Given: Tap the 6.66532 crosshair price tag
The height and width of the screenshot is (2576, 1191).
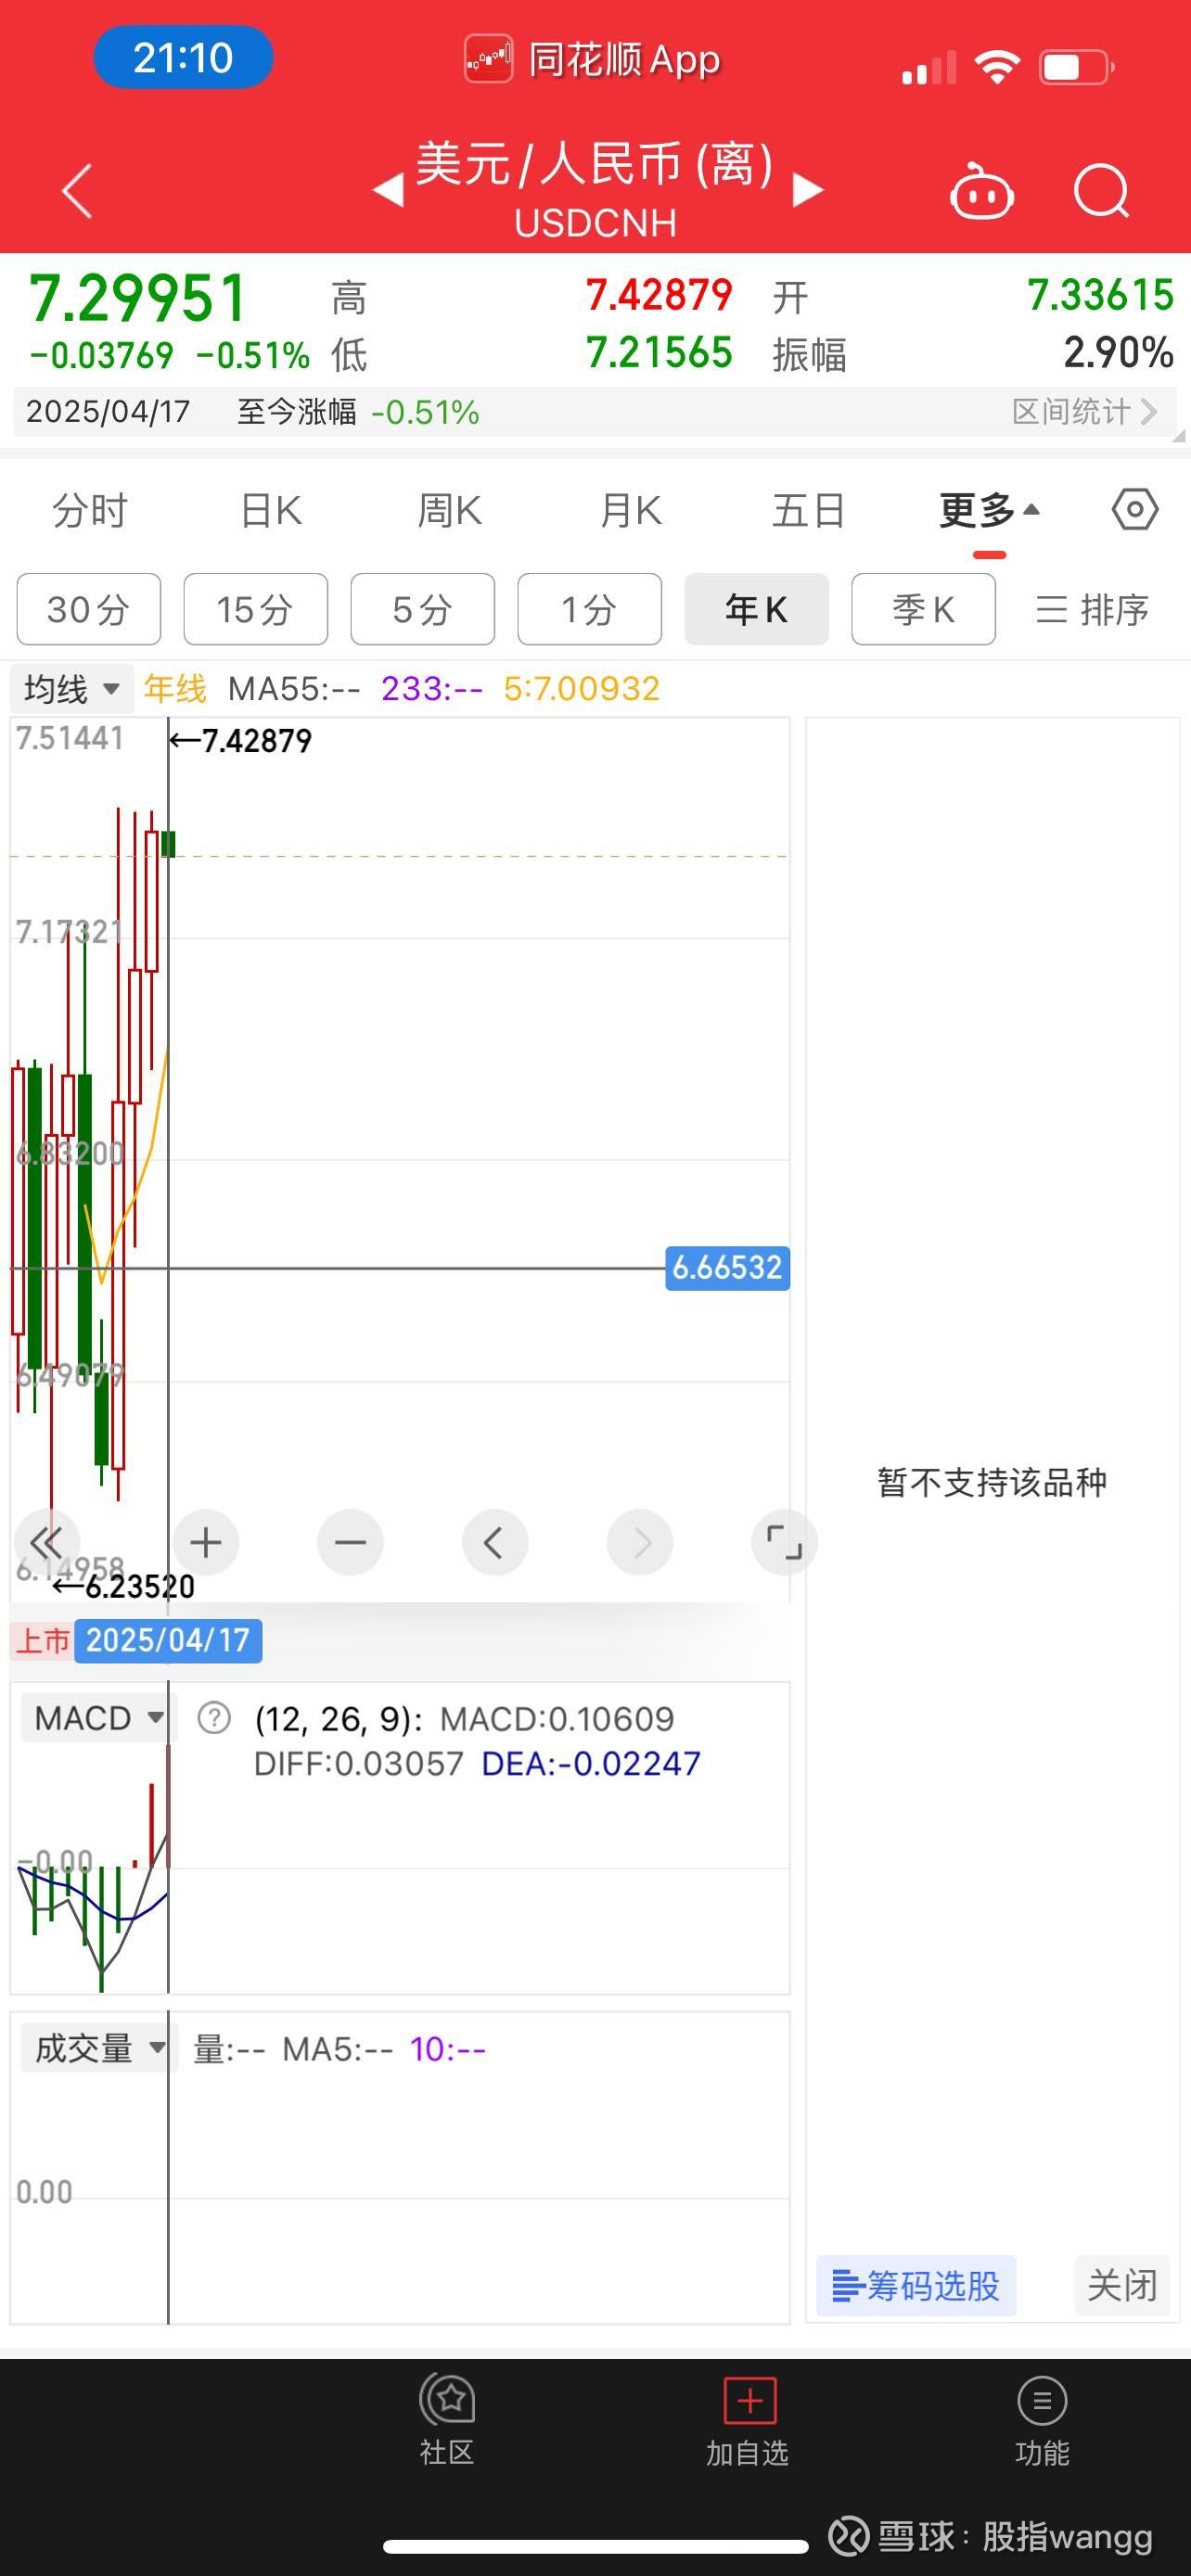Looking at the screenshot, I should (727, 1268).
